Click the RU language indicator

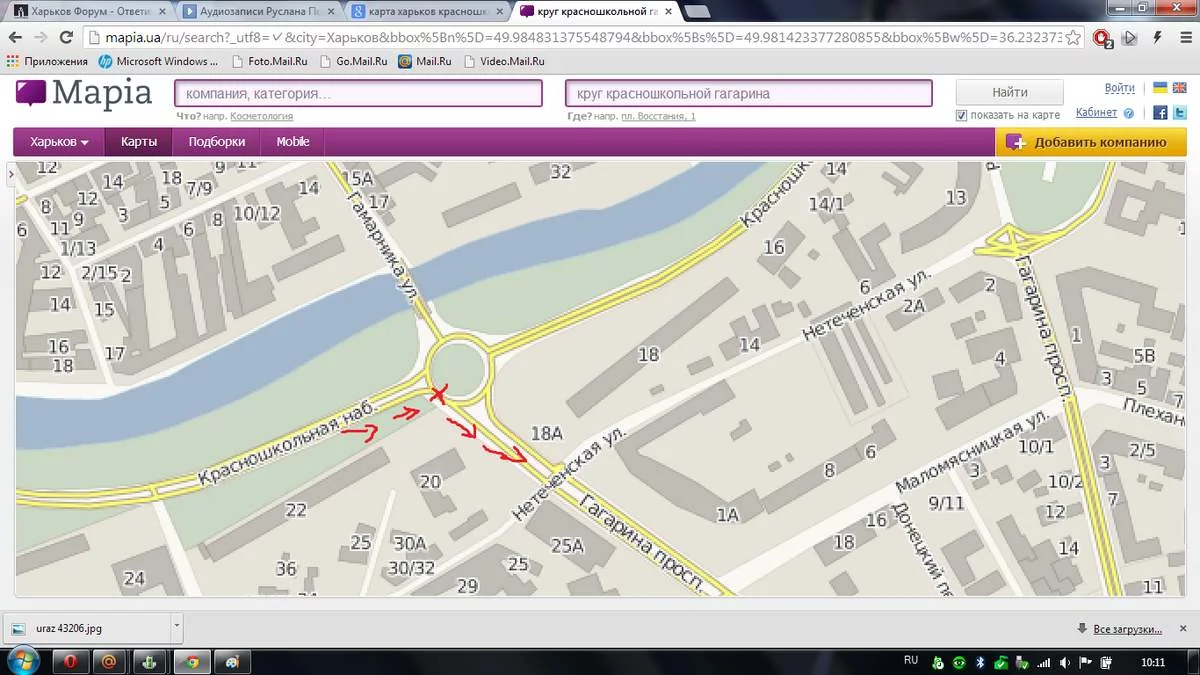tap(910, 661)
